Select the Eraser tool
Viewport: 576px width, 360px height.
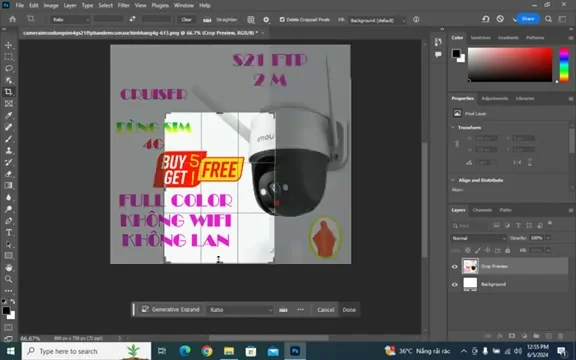[8, 174]
